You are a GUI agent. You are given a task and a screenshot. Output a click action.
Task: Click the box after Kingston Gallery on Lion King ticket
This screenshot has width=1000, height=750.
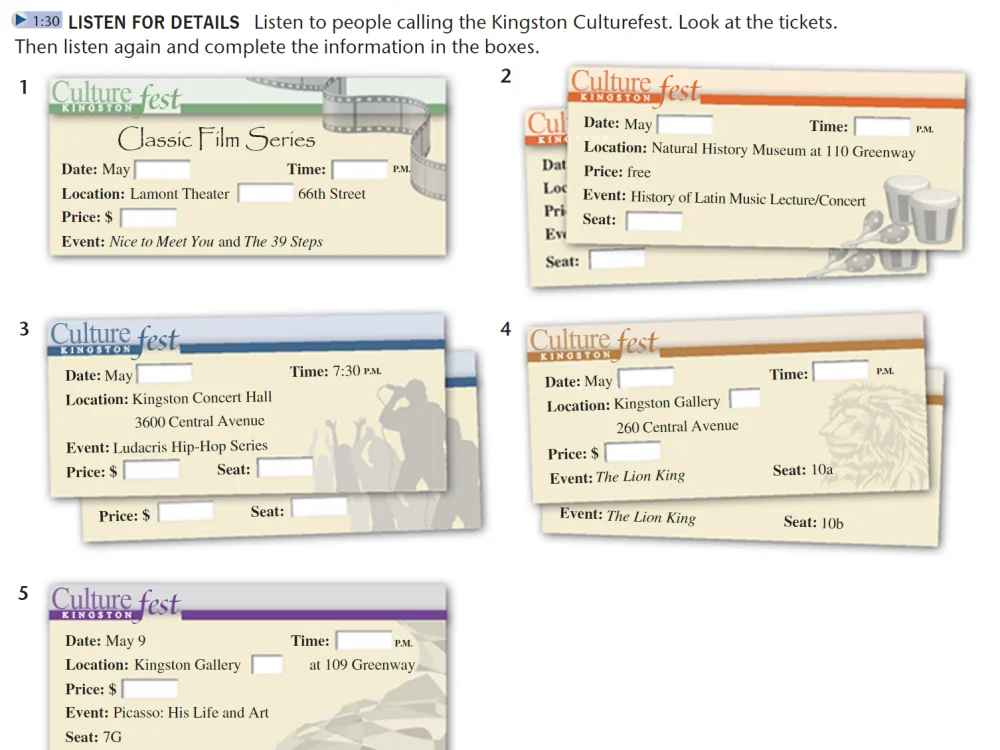click(744, 400)
